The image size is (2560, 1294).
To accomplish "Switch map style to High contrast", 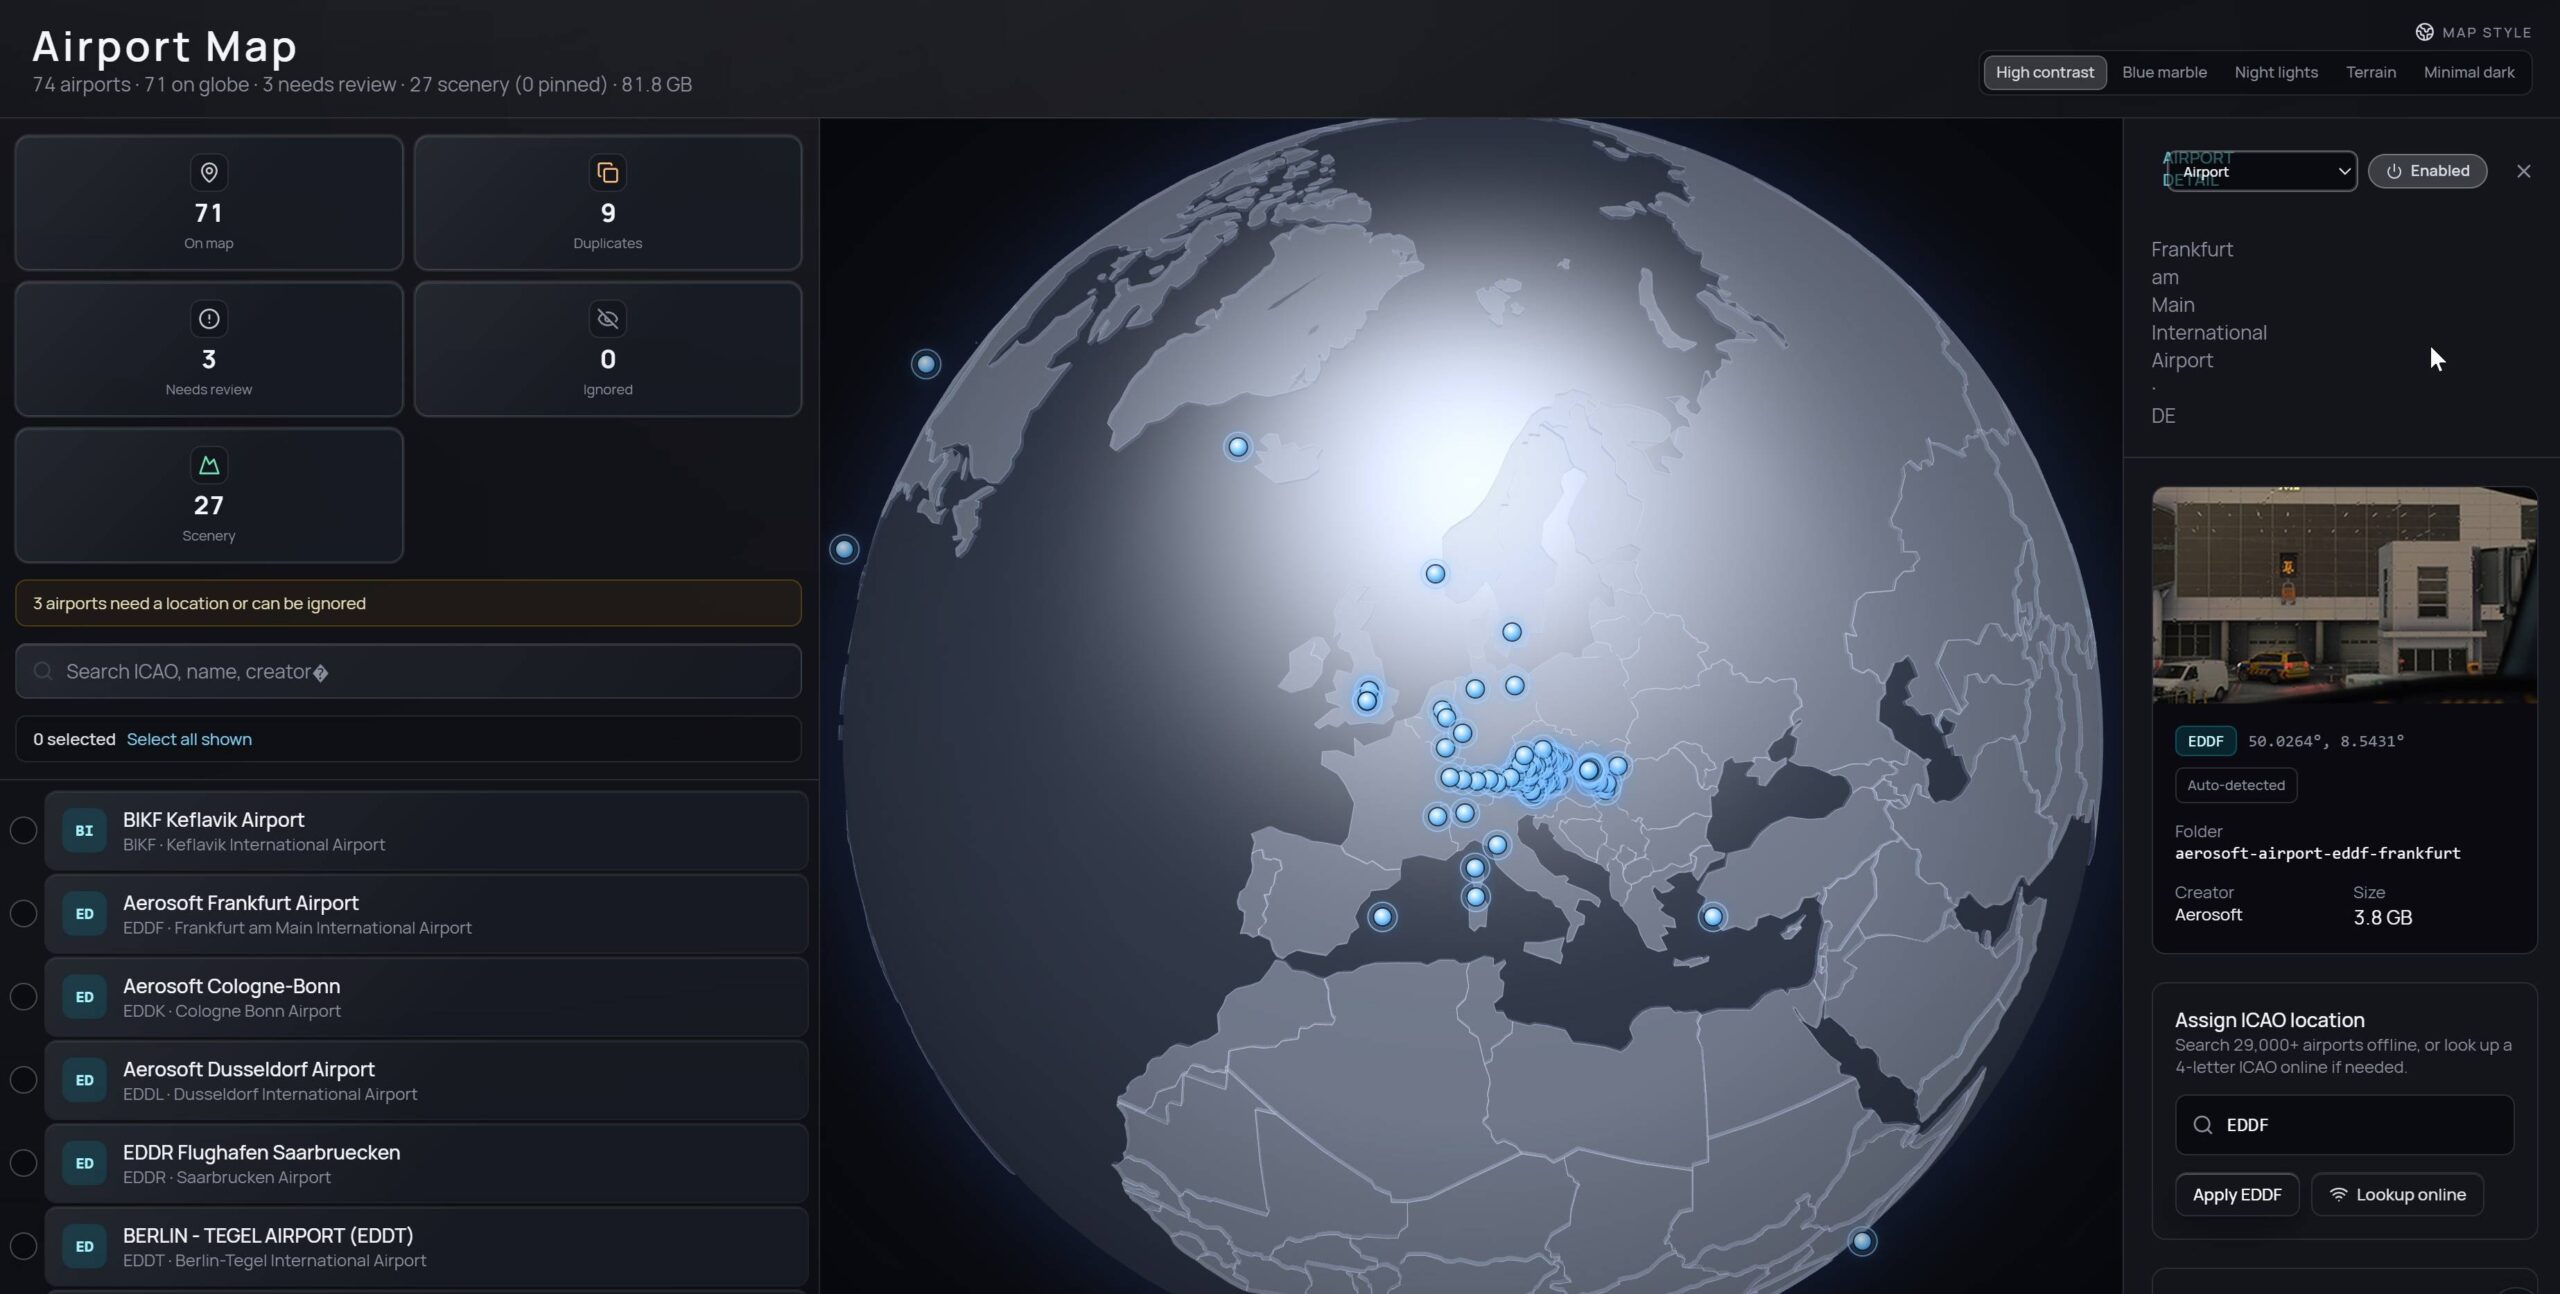I will (2044, 72).
